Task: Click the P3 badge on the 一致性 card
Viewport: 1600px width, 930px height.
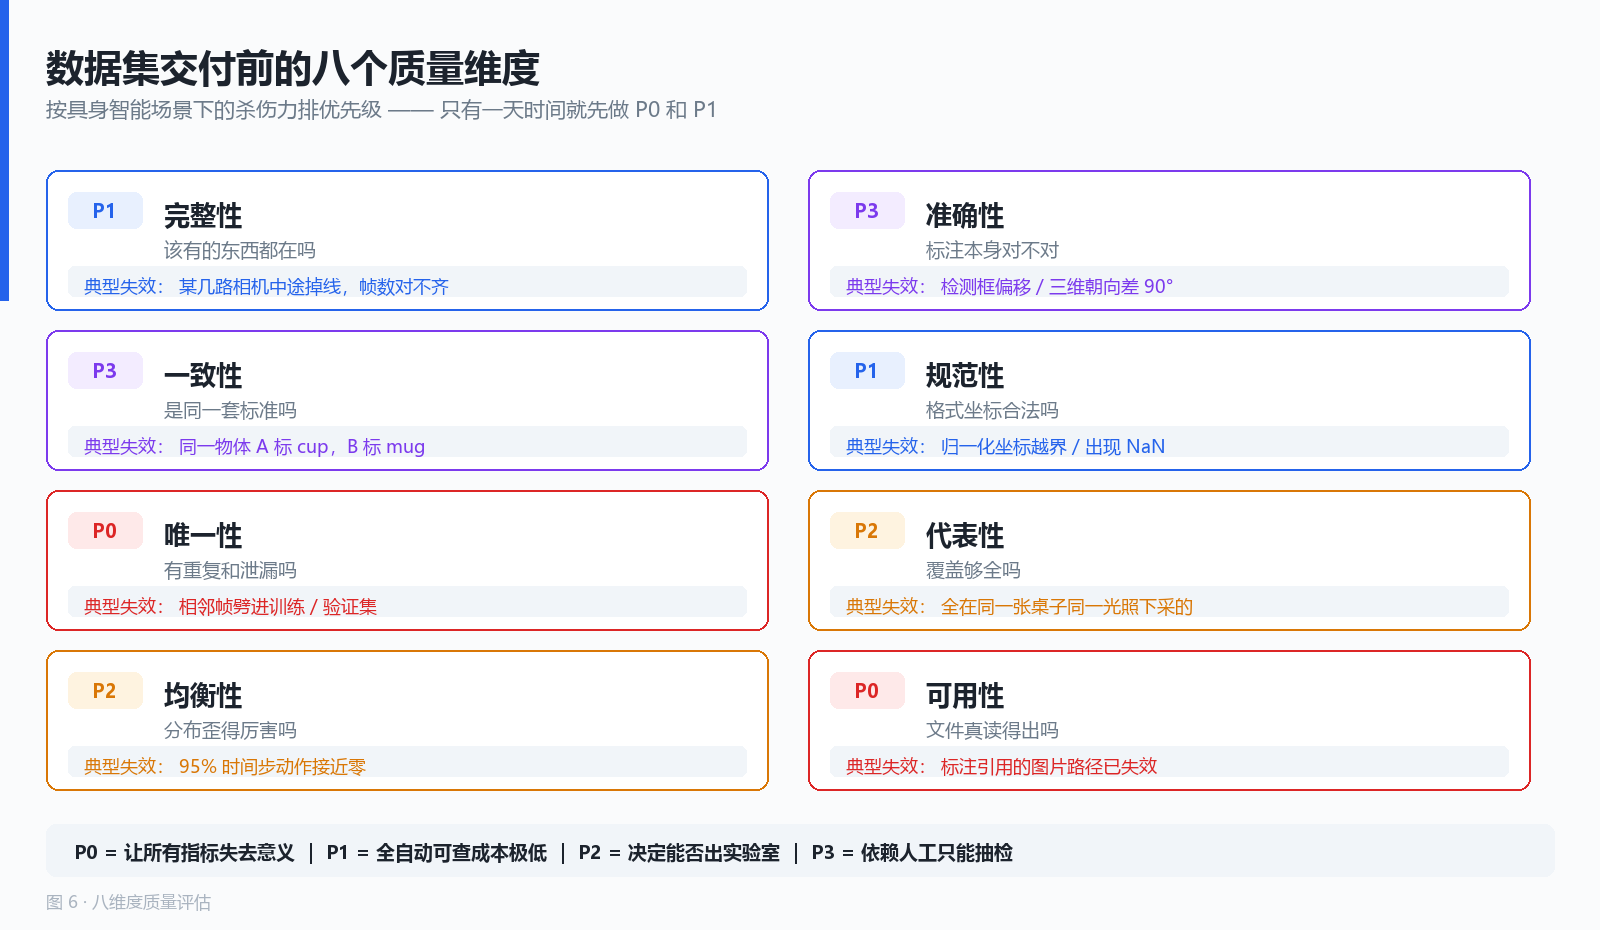Action: (105, 371)
